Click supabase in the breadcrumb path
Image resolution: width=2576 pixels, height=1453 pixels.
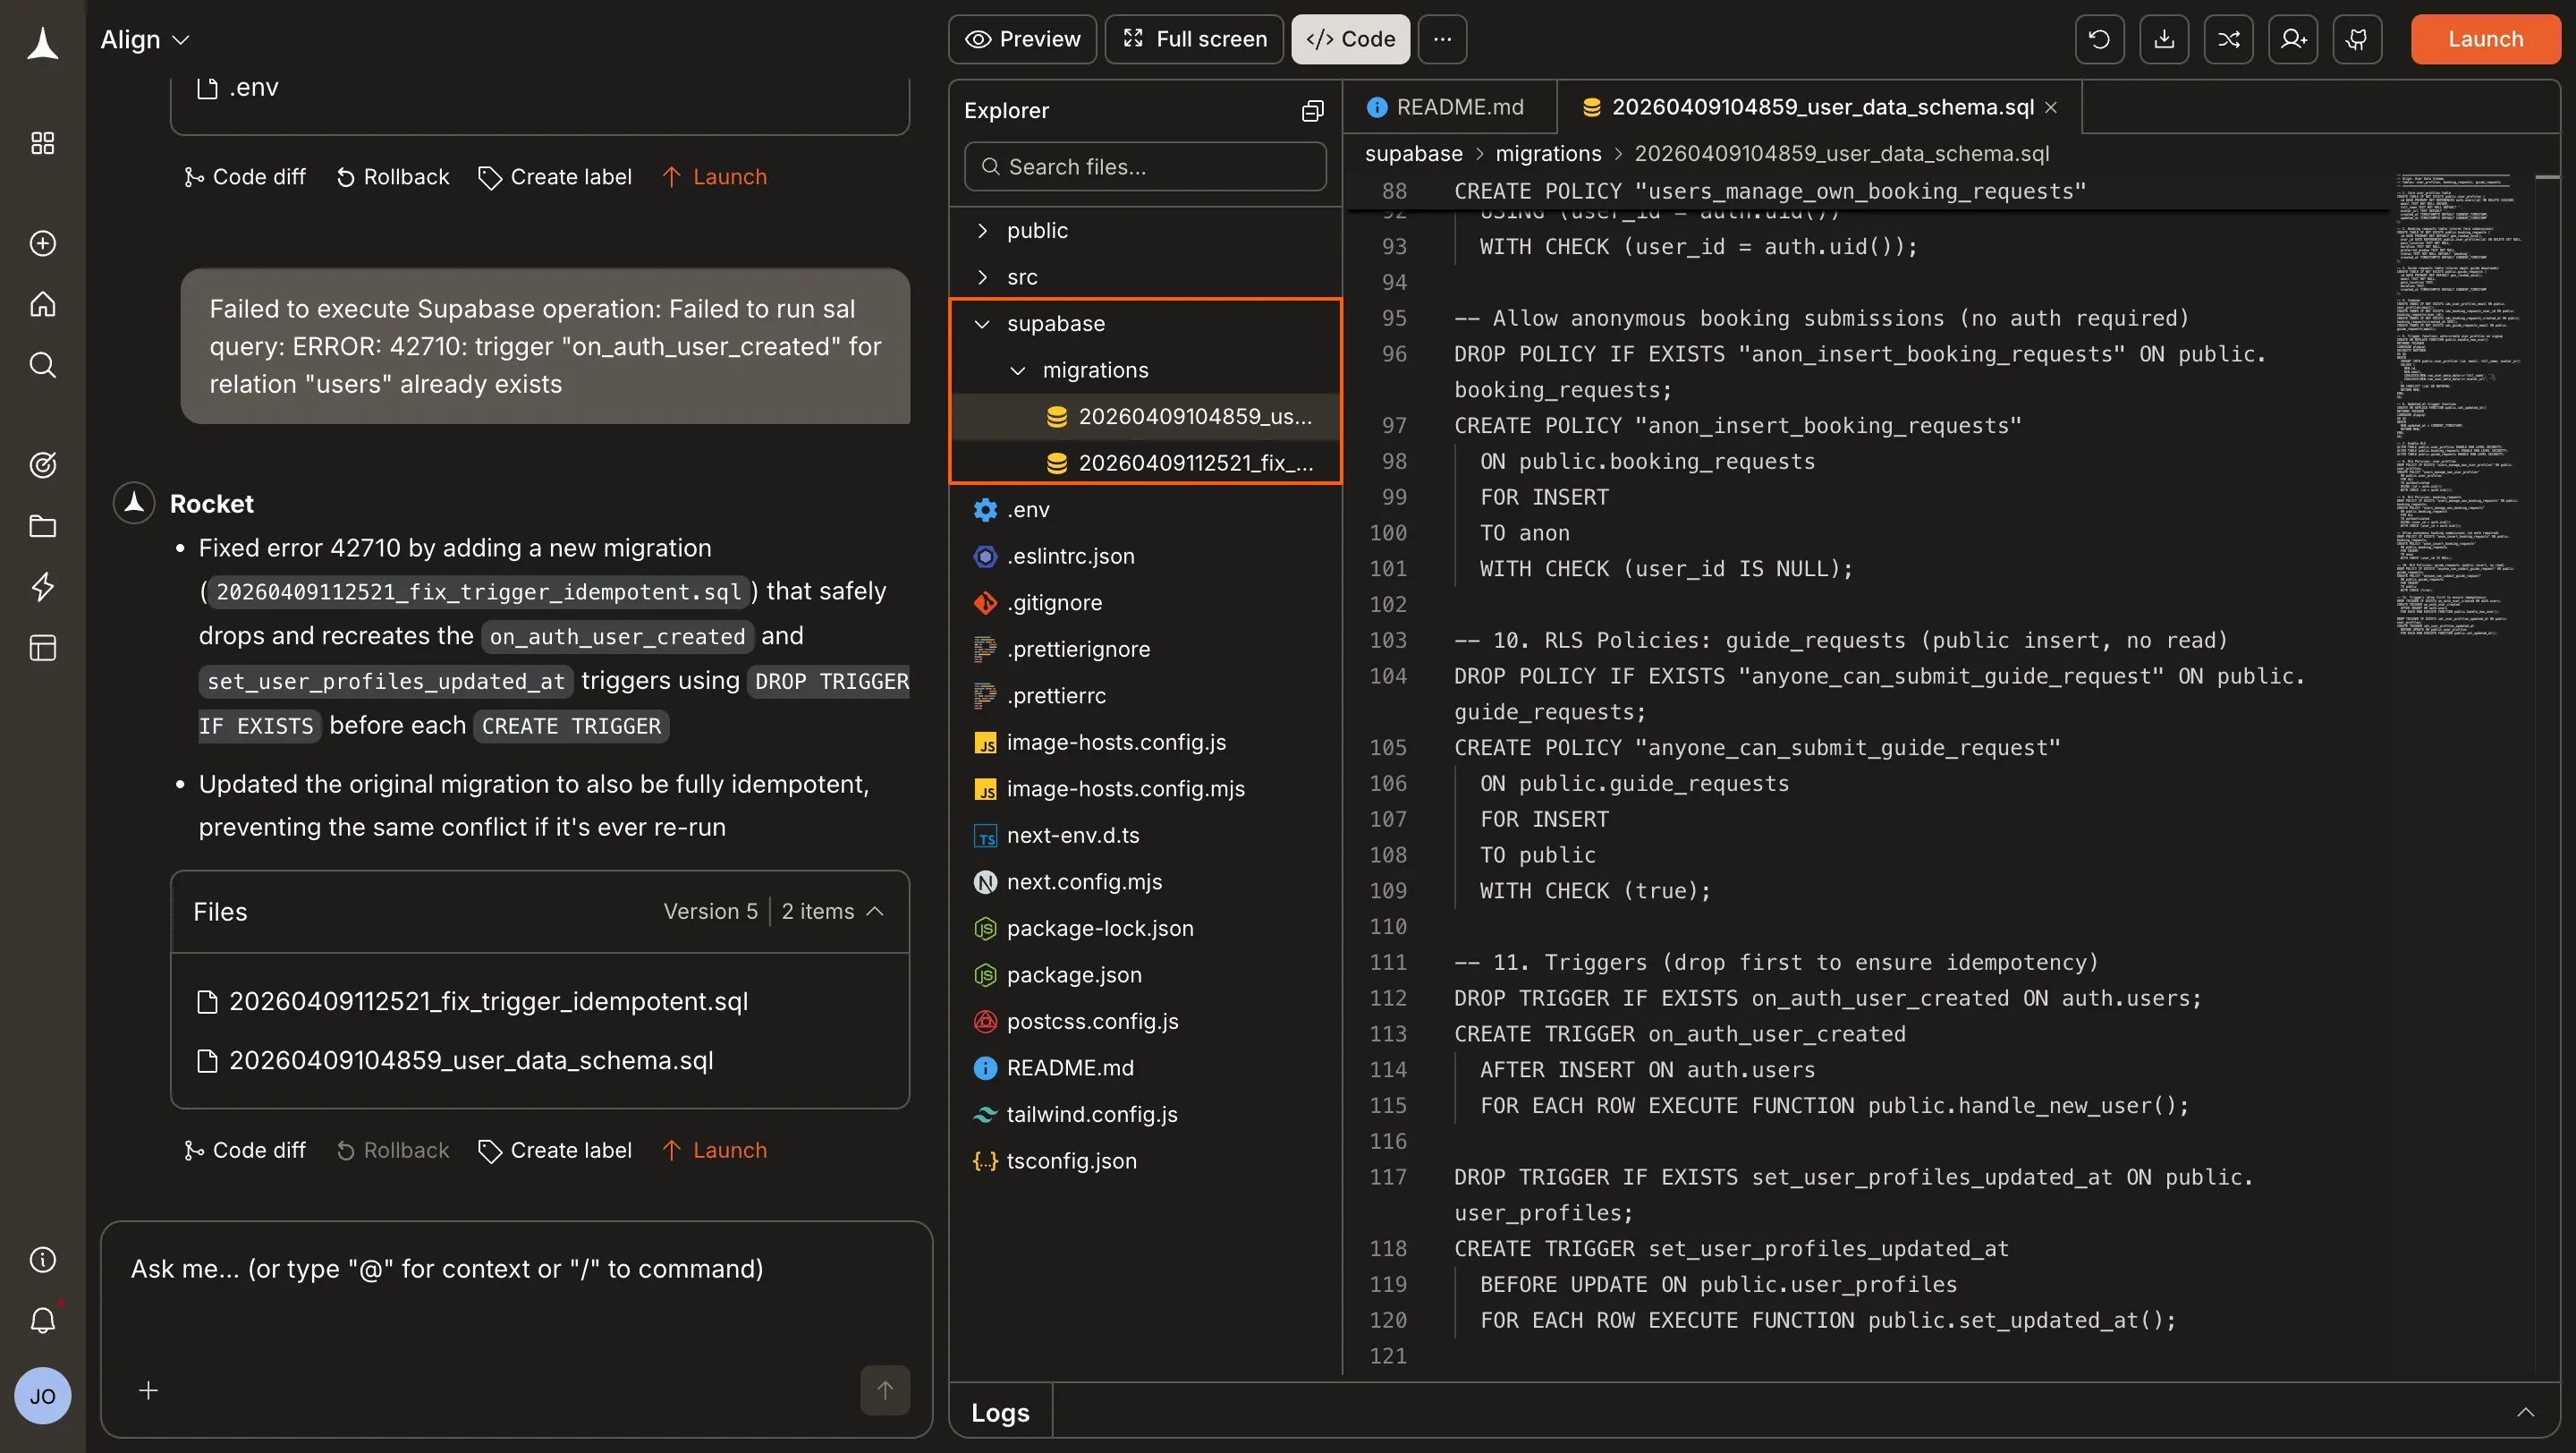[x=1413, y=154]
